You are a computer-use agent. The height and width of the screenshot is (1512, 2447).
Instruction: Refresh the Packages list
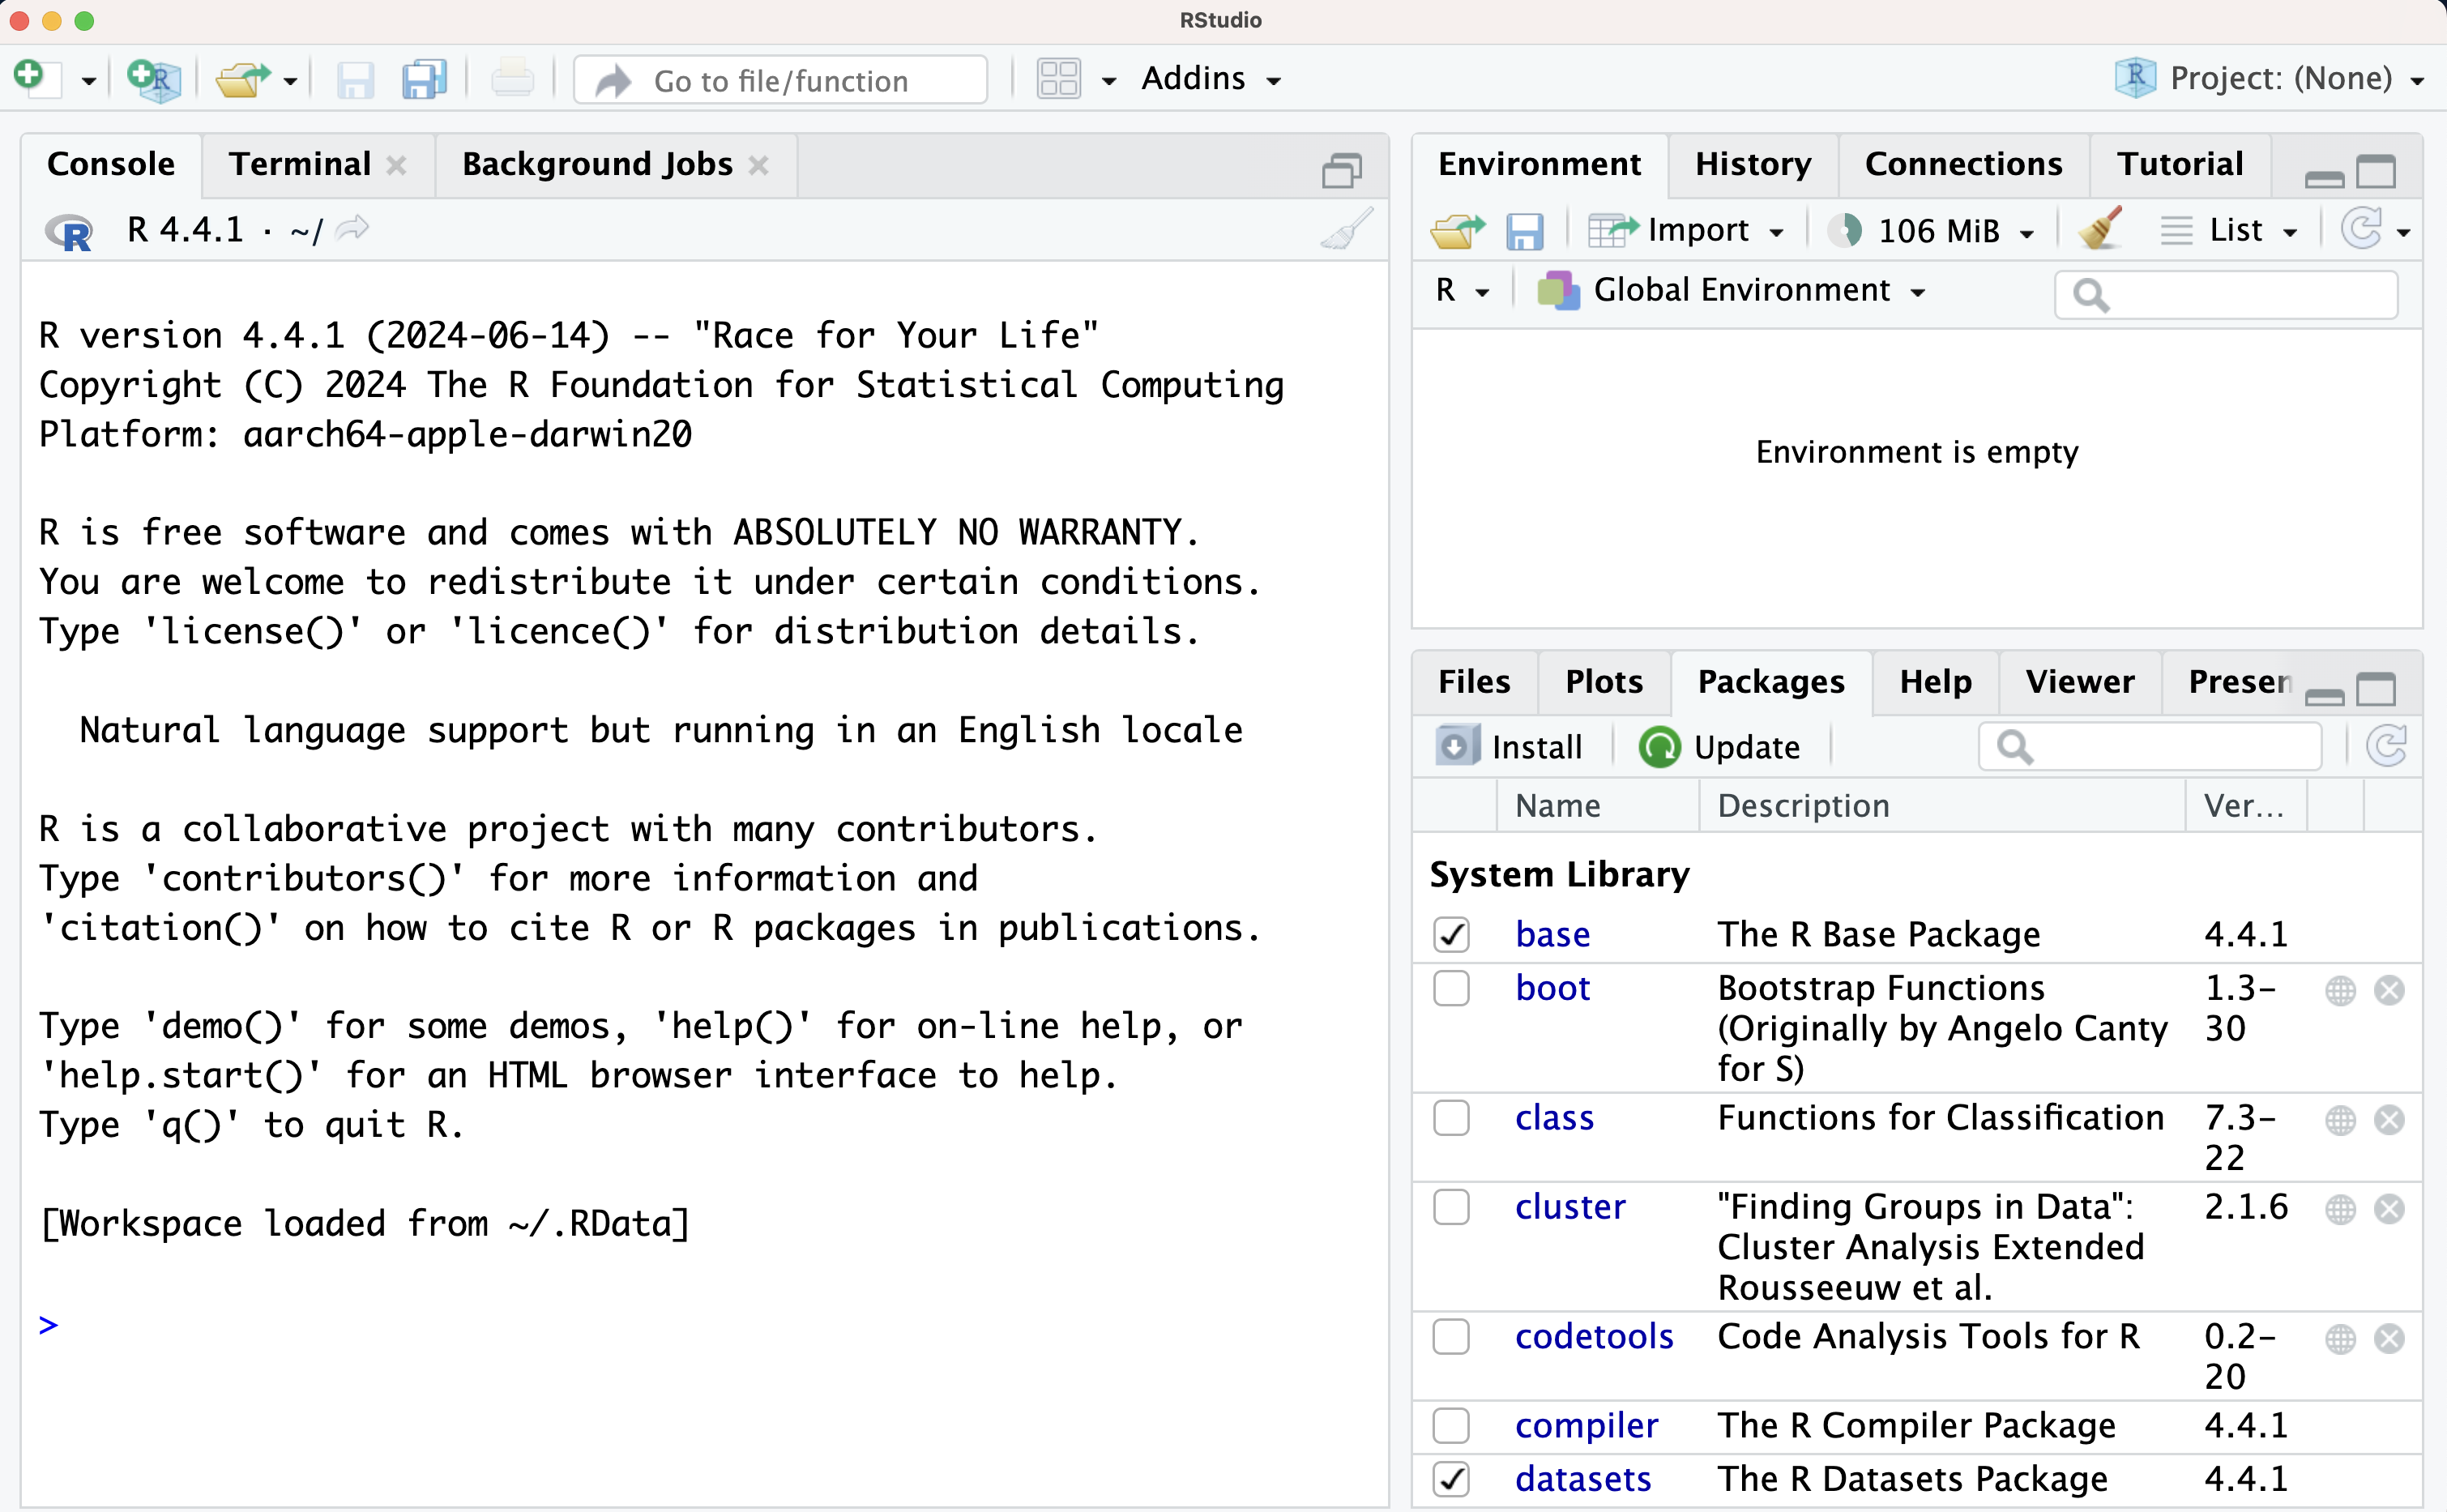2386,746
